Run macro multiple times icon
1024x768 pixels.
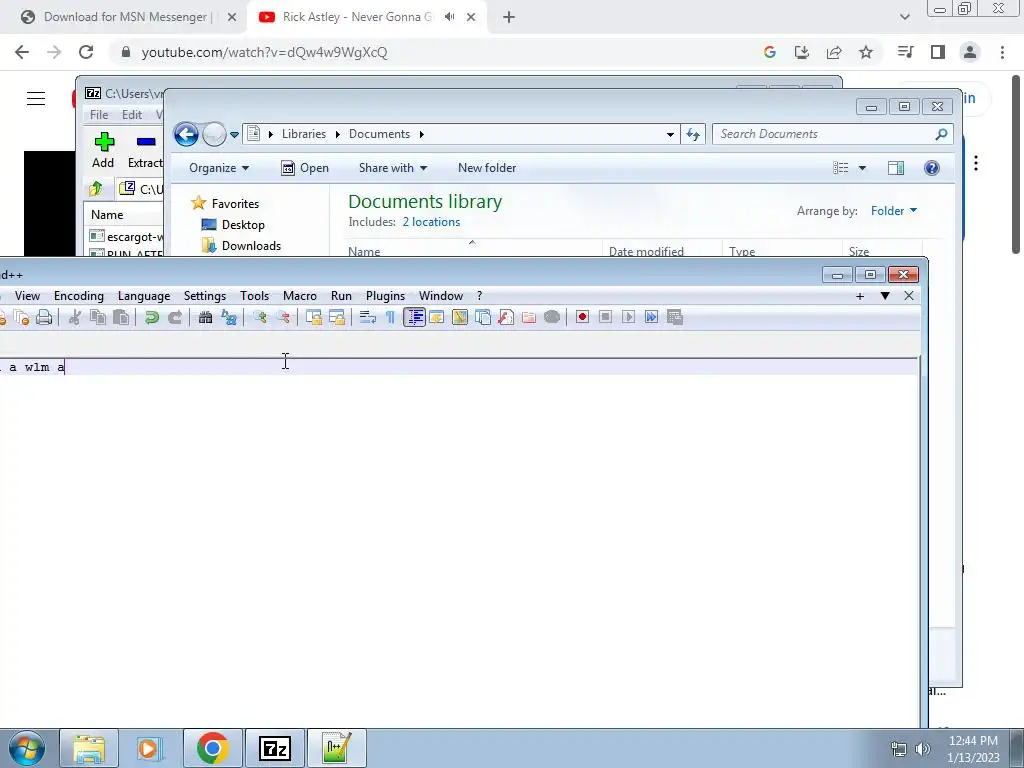(x=651, y=317)
